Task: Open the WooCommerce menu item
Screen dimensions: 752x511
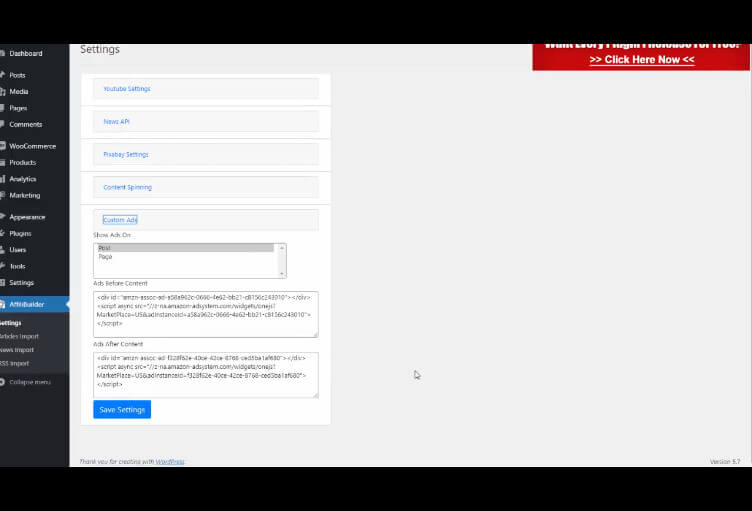Action: [34, 146]
